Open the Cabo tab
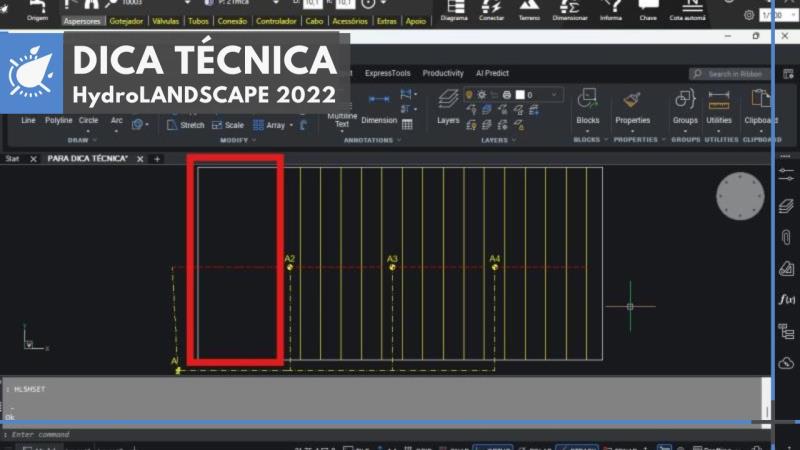The image size is (800, 450). coord(314,21)
